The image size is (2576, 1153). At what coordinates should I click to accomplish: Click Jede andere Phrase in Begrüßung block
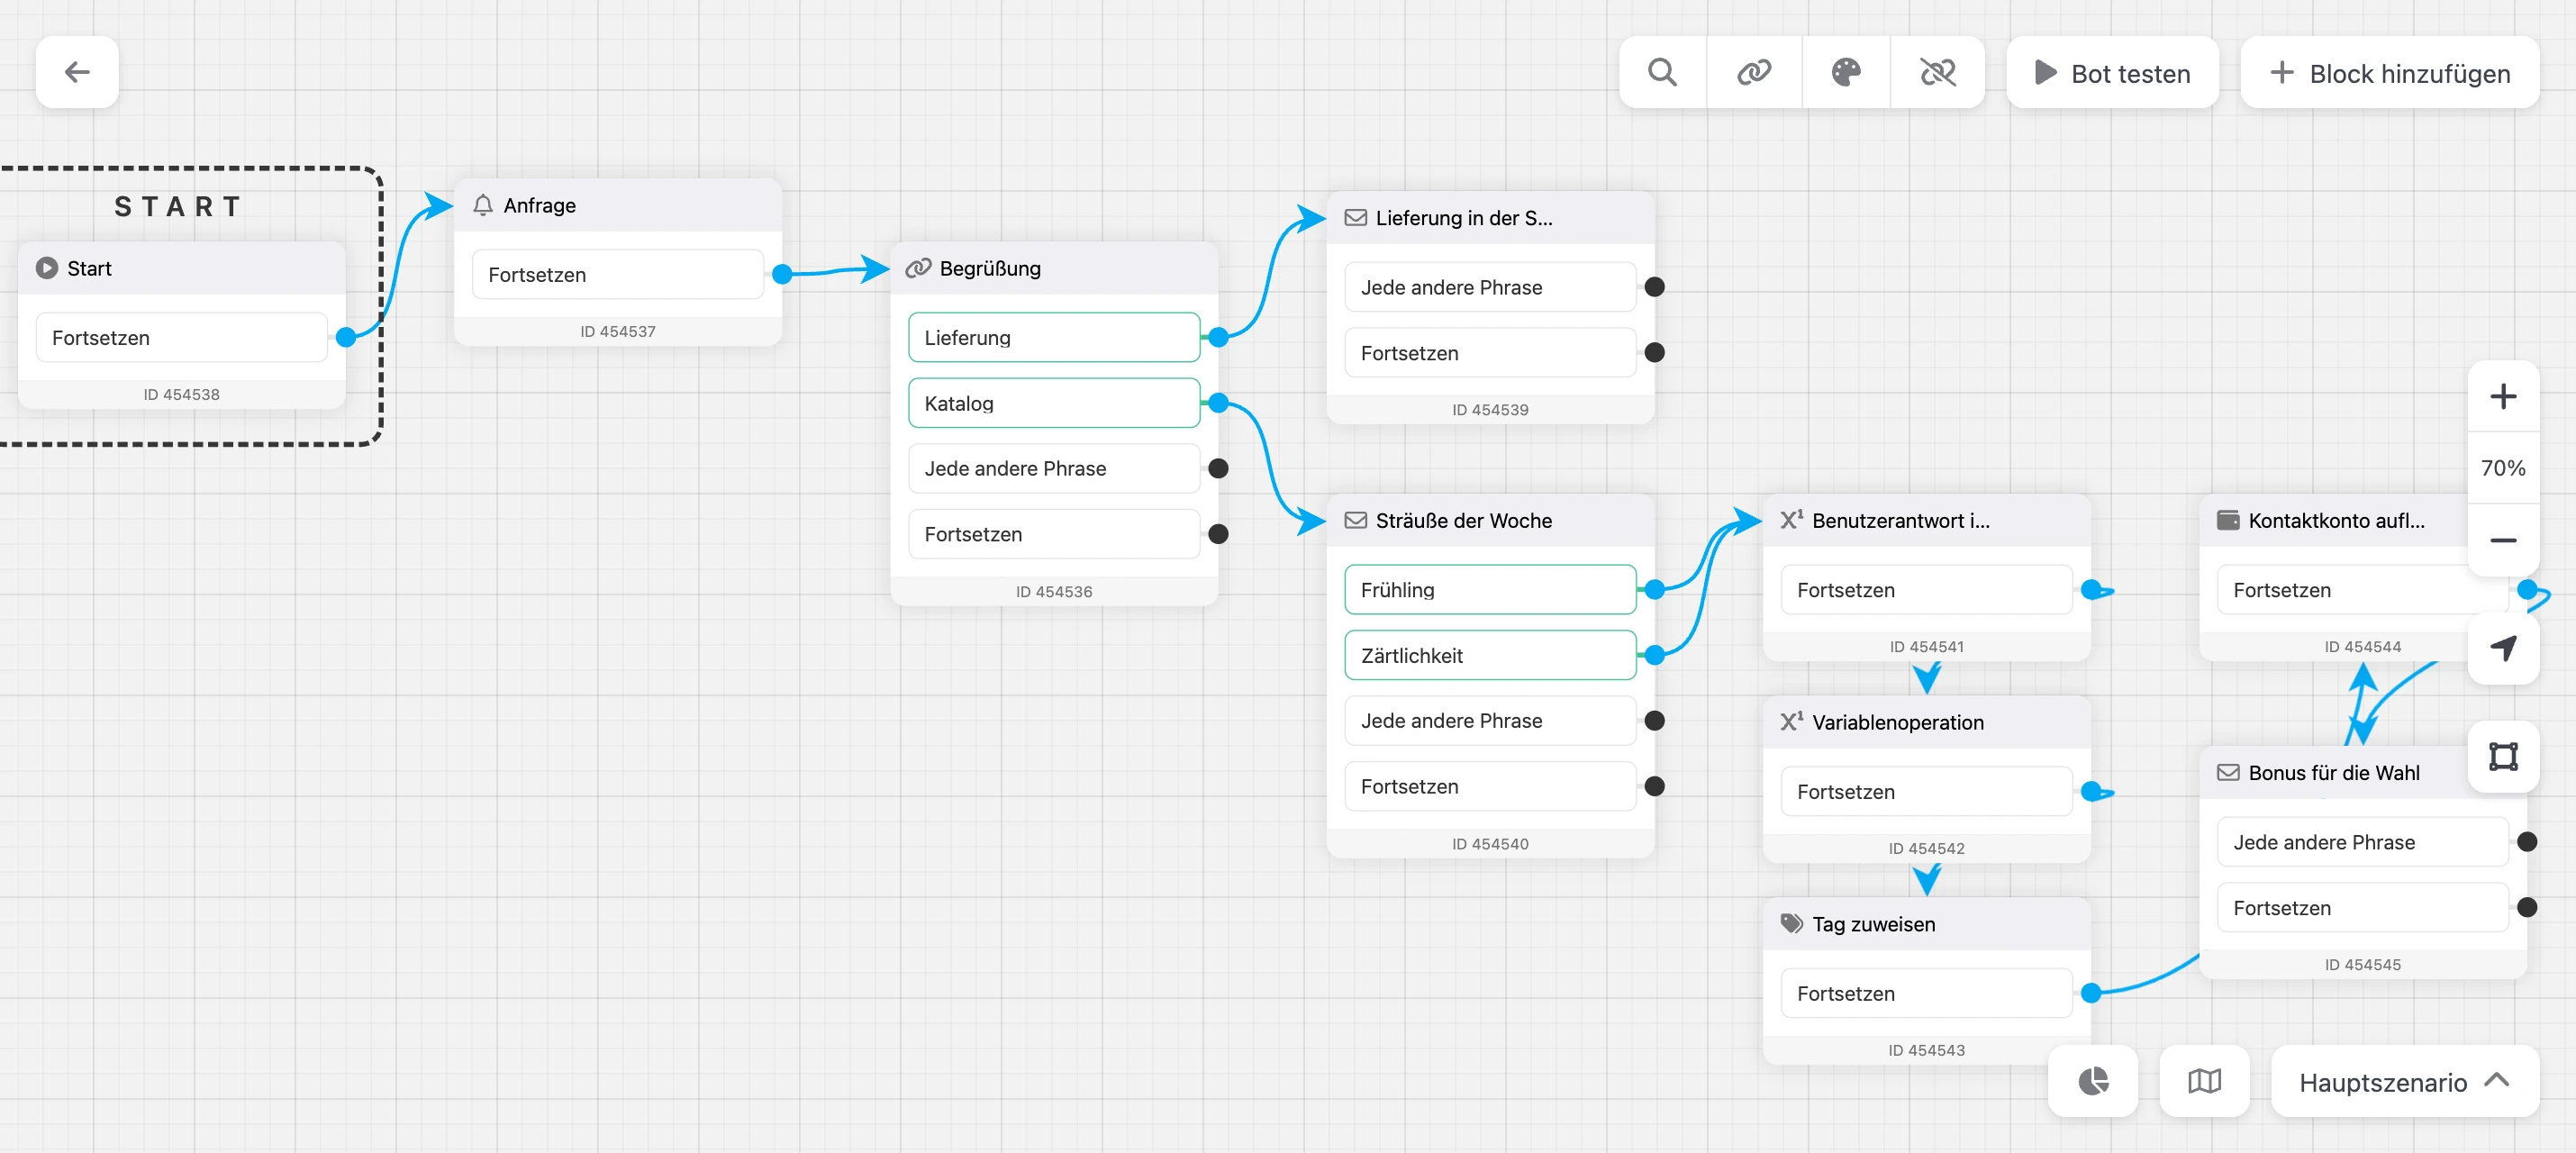tap(1054, 468)
